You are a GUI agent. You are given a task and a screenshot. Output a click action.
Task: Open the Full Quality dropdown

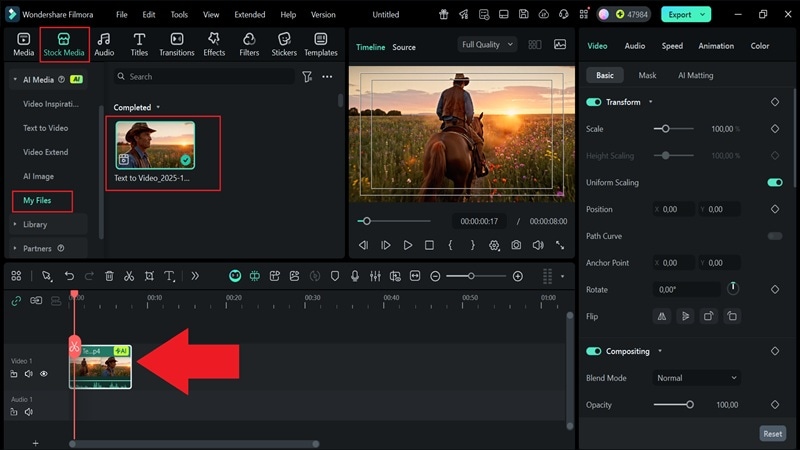pos(487,45)
